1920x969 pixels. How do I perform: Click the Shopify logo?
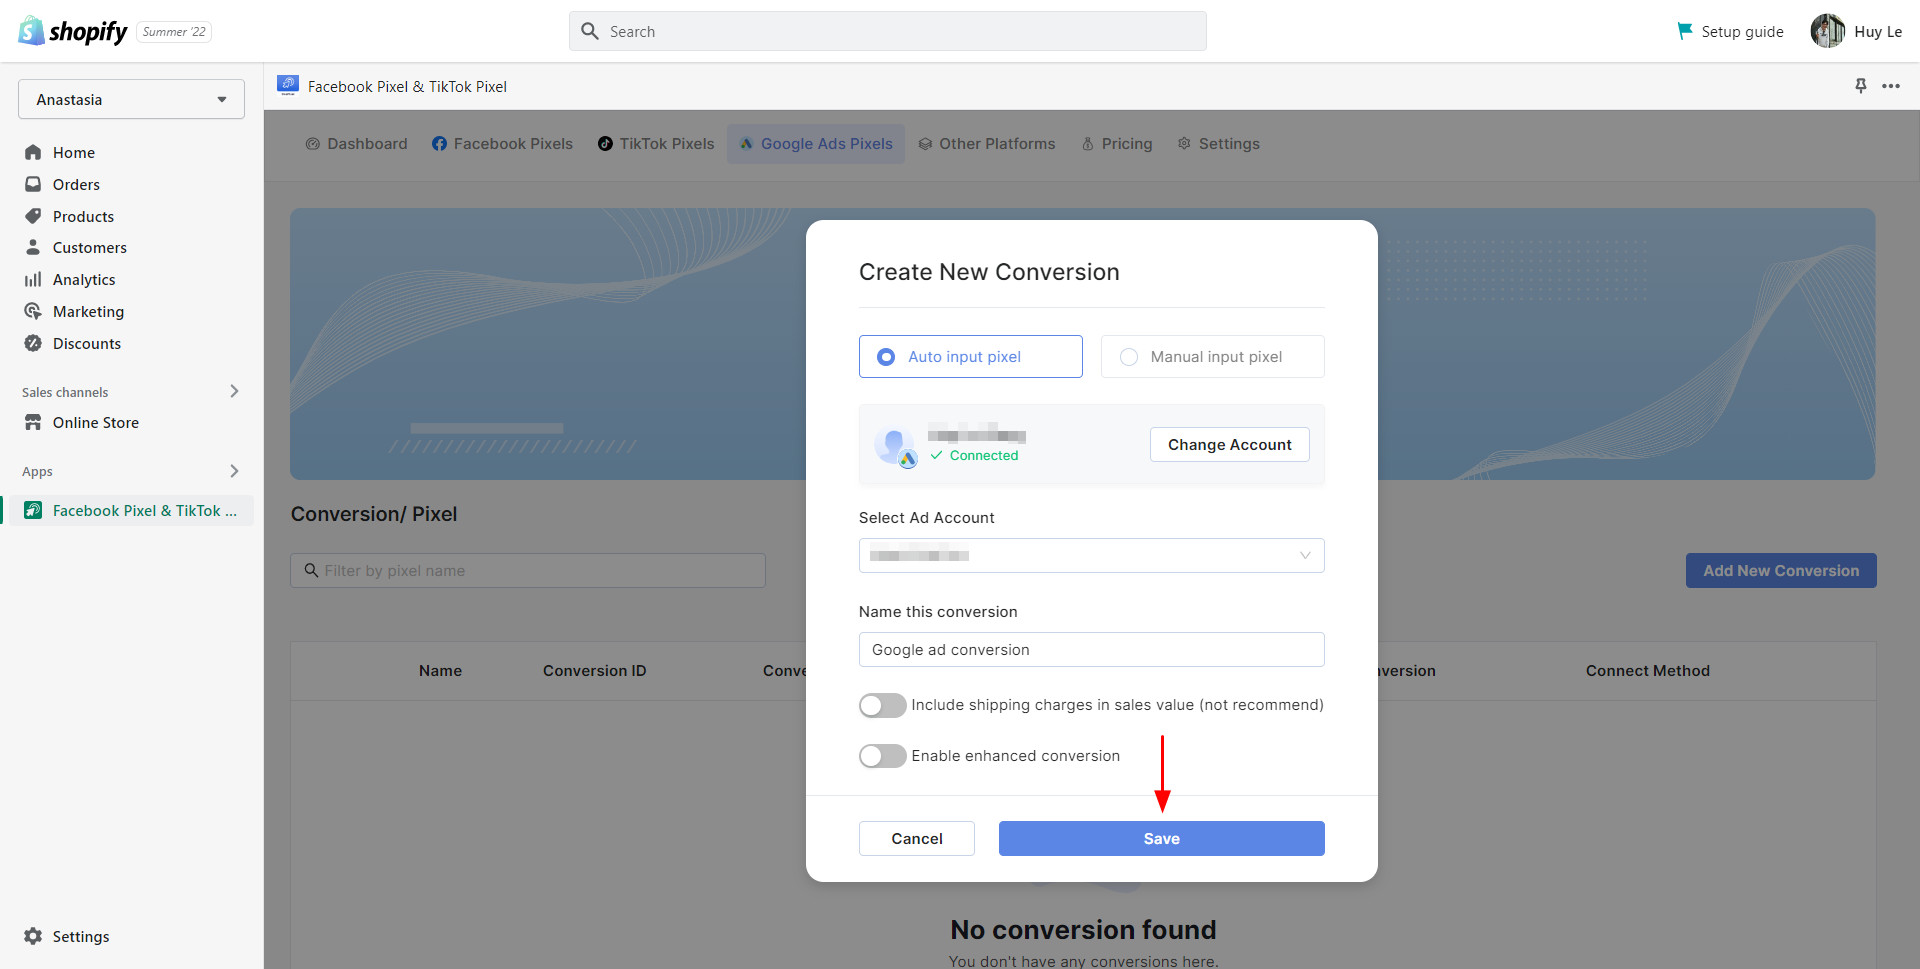click(73, 31)
